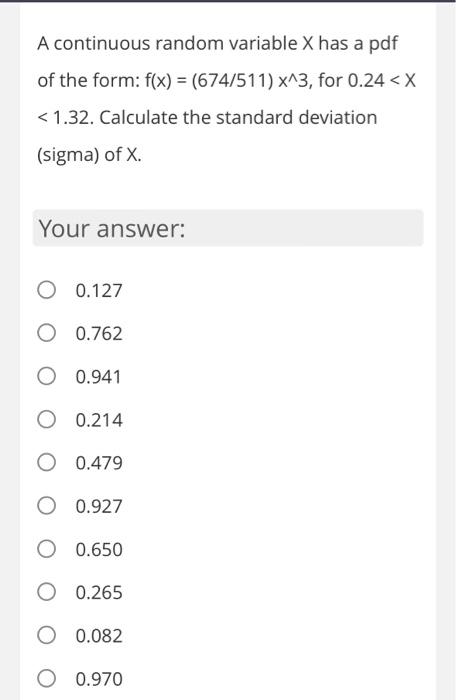This screenshot has height=700, width=456.
Task: Select the 0.265 option circle
Action: pos(46,592)
